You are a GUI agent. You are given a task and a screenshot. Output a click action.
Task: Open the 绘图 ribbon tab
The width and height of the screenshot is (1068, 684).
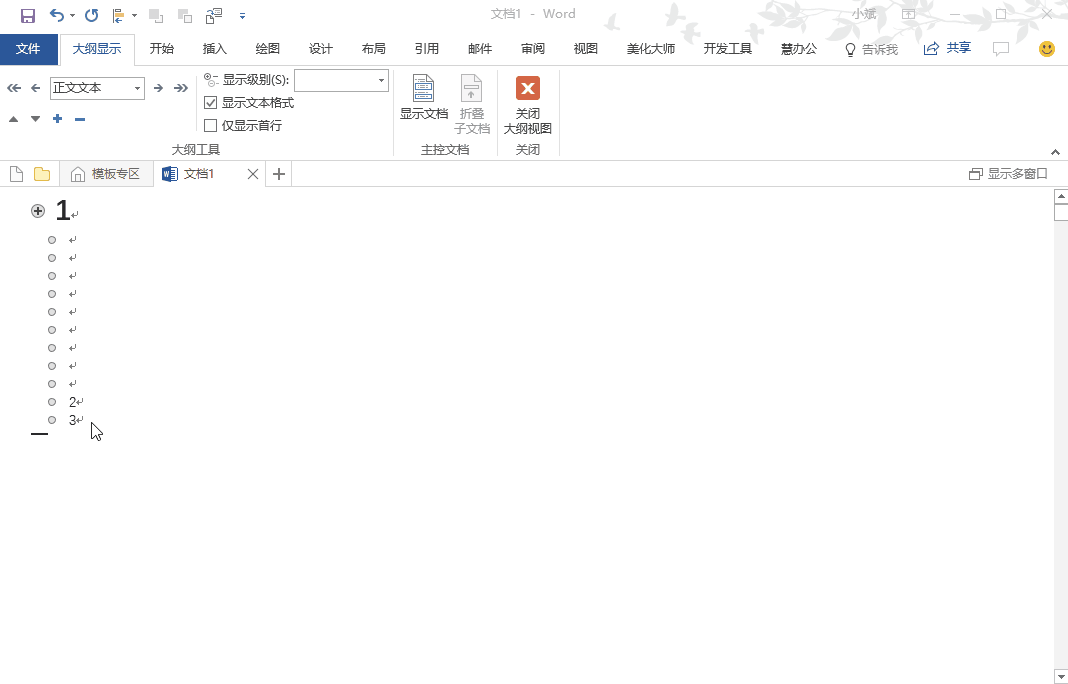point(268,49)
